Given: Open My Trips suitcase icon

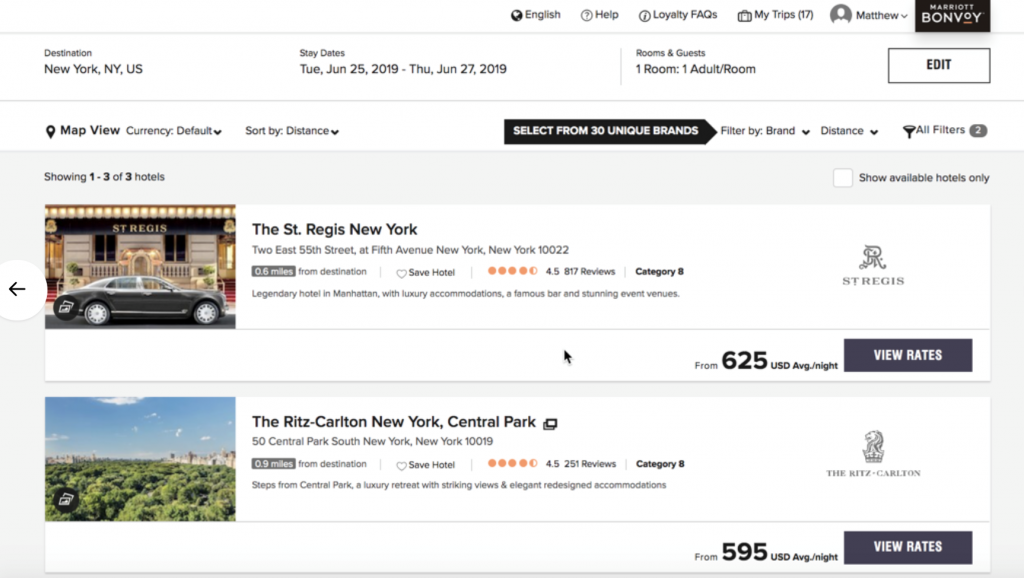Looking at the screenshot, I should click(744, 16).
